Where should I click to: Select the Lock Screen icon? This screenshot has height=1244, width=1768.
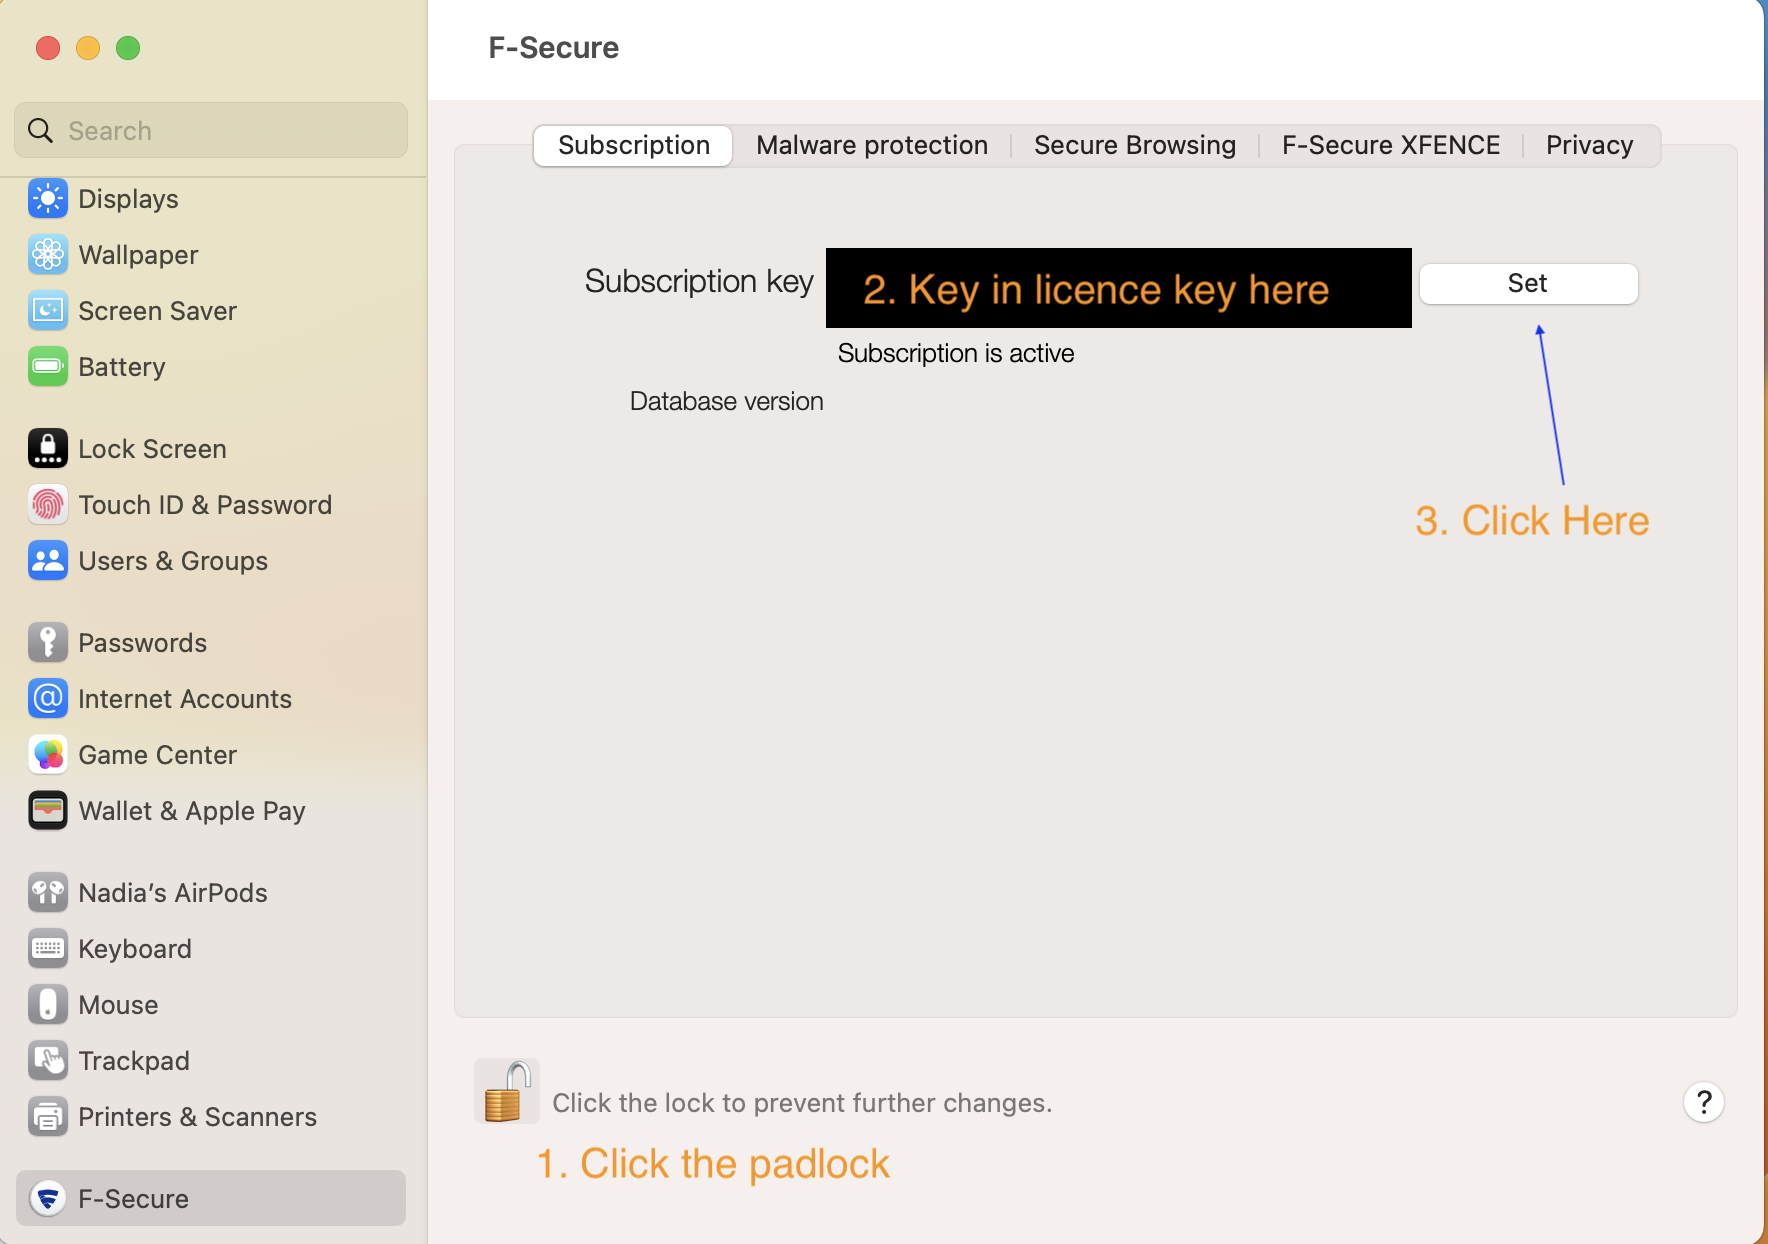pos(48,449)
